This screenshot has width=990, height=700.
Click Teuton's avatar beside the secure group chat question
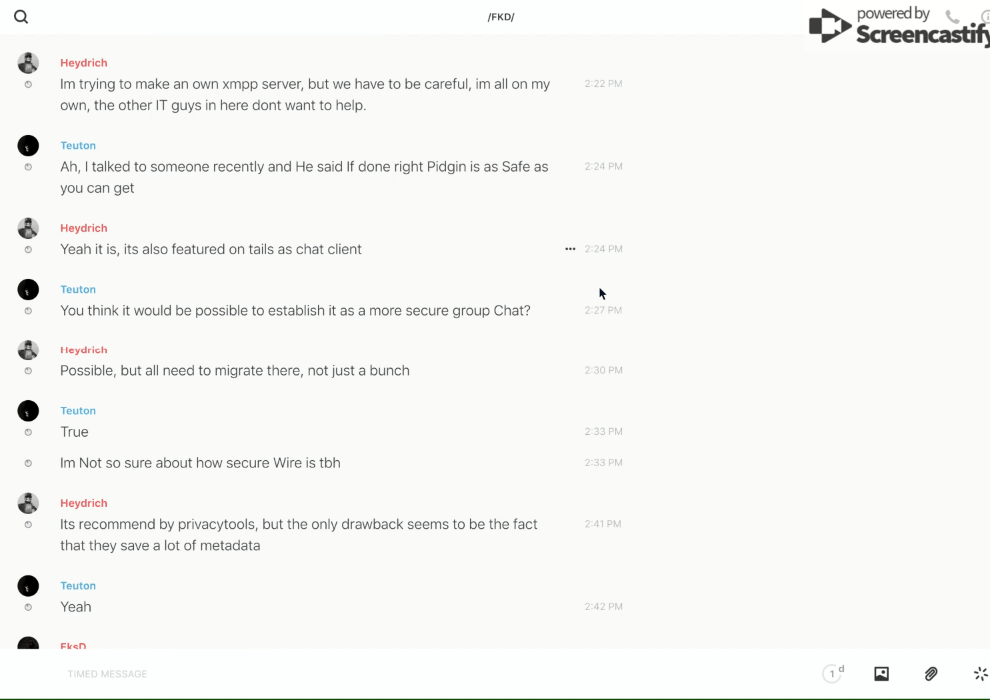28,290
